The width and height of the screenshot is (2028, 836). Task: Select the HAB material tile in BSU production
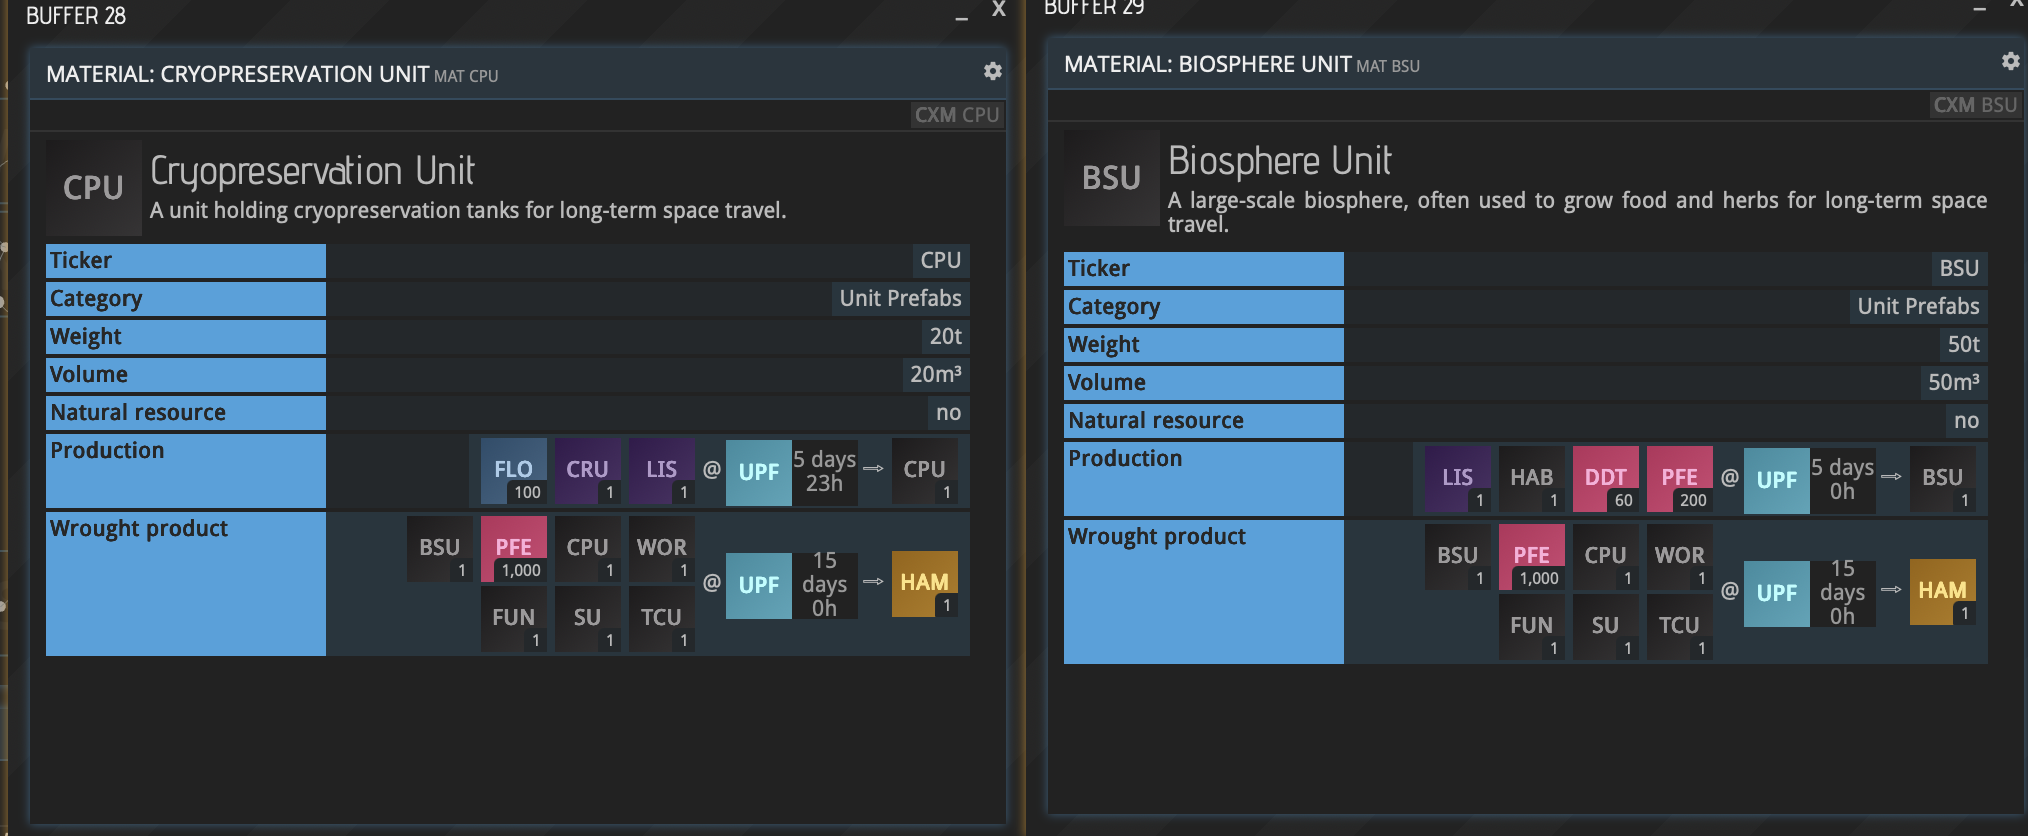(1531, 479)
